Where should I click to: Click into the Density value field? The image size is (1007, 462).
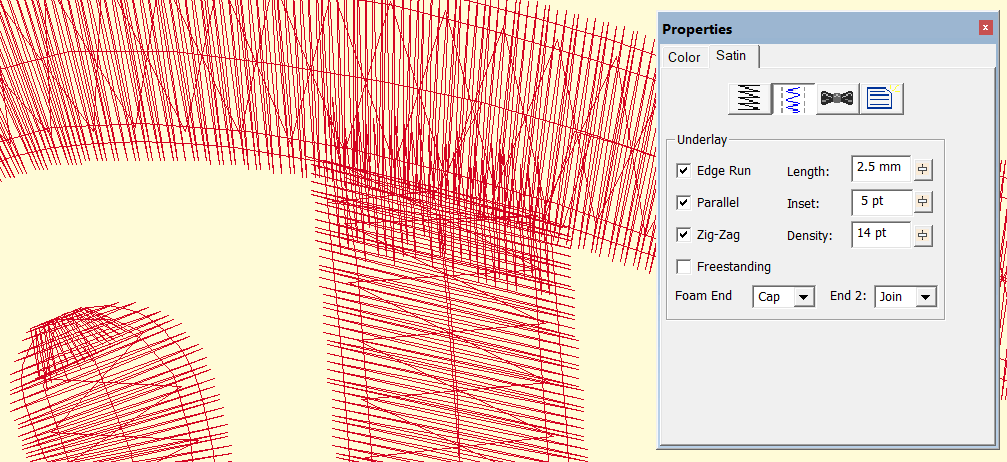click(x=881, y=234)
